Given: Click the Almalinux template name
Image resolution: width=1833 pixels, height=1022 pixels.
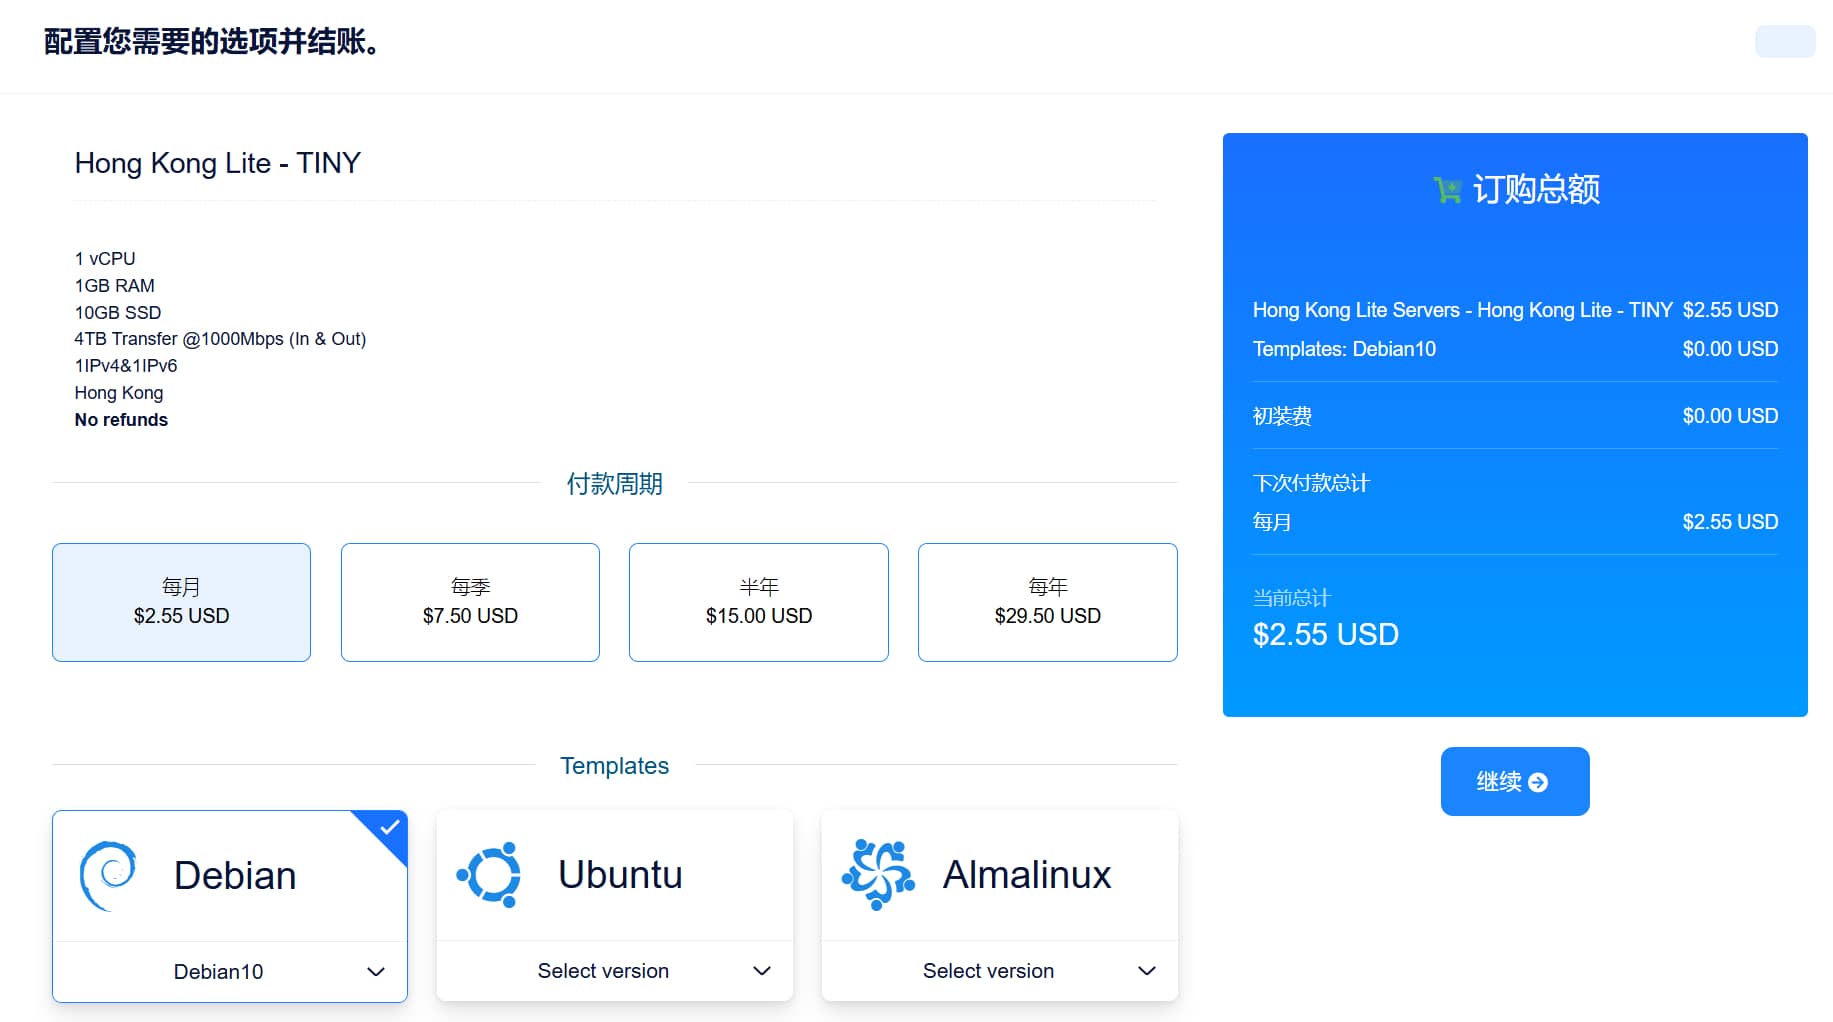Looking at the screenshot, I should (1027, 875).
